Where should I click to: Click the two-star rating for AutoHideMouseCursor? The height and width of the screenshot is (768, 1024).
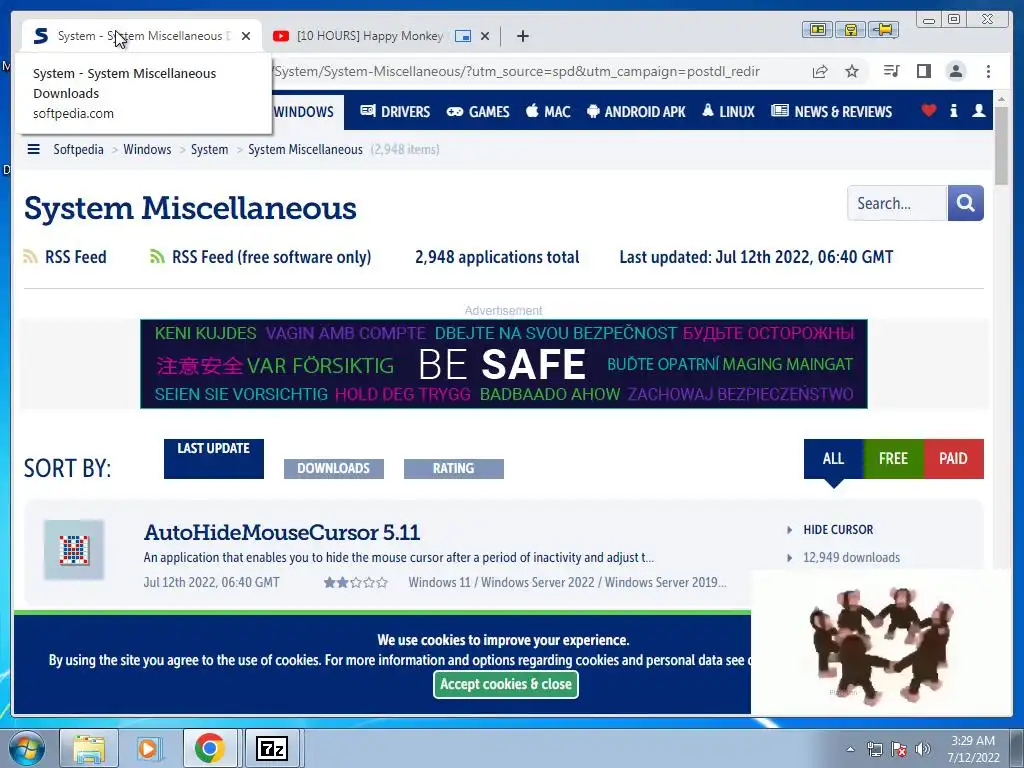point(356,582)
